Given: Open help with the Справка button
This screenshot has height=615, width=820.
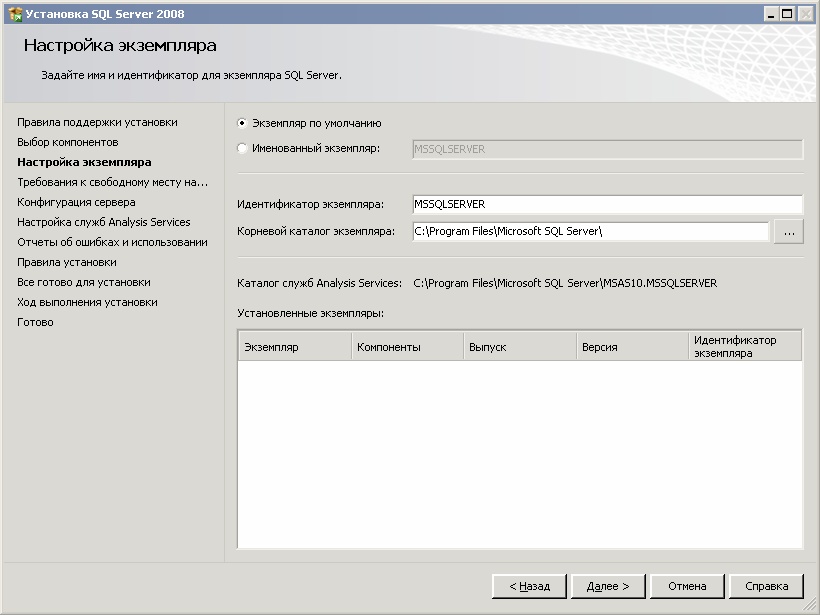Looking at the screenshot, I should [766, 586].
